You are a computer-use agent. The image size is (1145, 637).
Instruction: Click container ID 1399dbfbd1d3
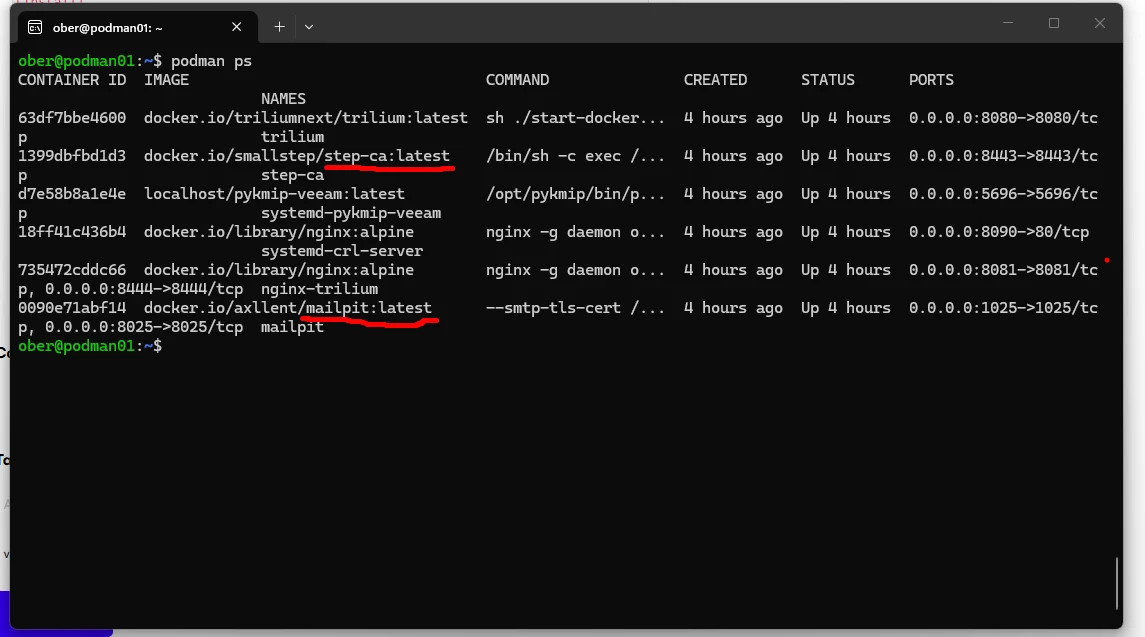pos(72,156)
